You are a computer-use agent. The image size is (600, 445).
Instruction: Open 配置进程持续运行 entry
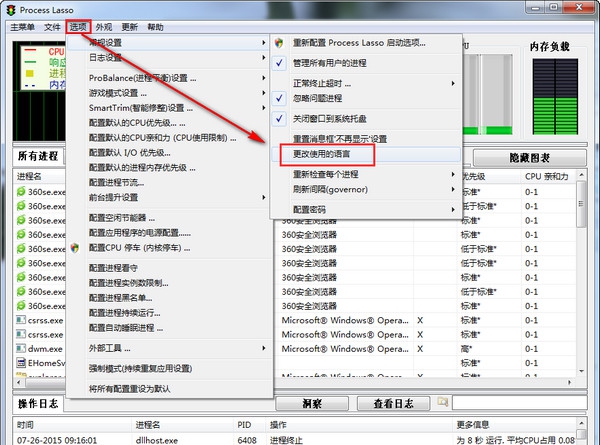point(168,313)
